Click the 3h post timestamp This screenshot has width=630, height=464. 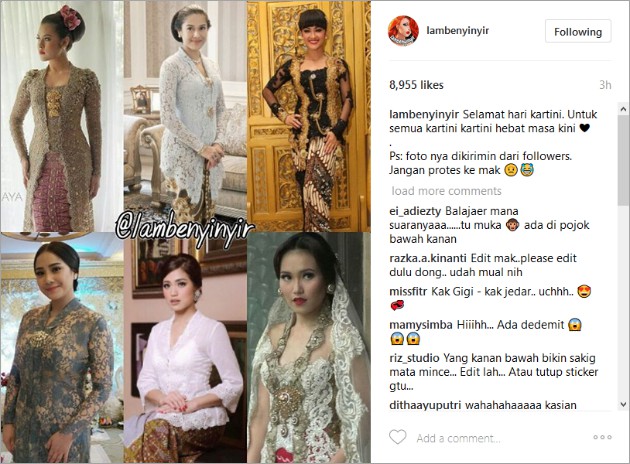point(605,85)
